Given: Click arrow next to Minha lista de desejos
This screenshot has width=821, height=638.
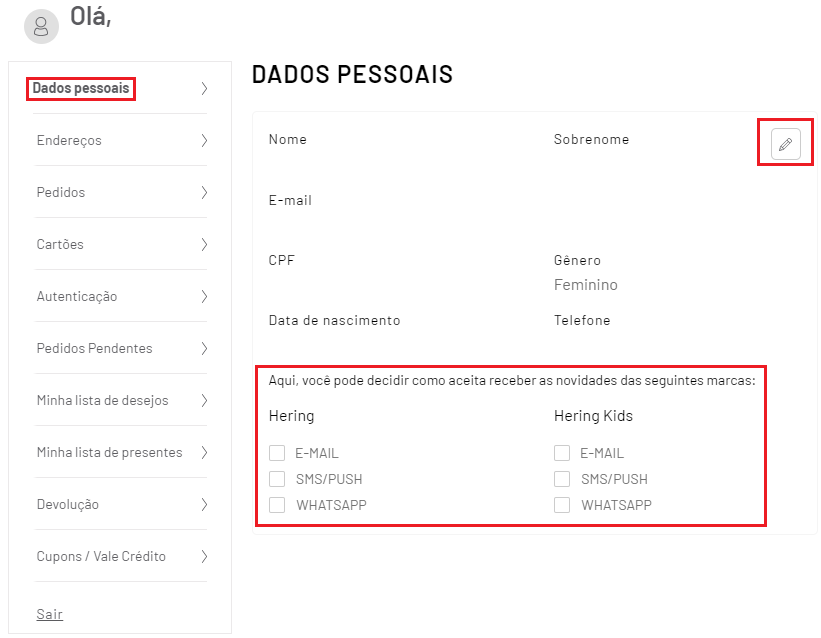Looking at the screenshot, I should point(204,400).
